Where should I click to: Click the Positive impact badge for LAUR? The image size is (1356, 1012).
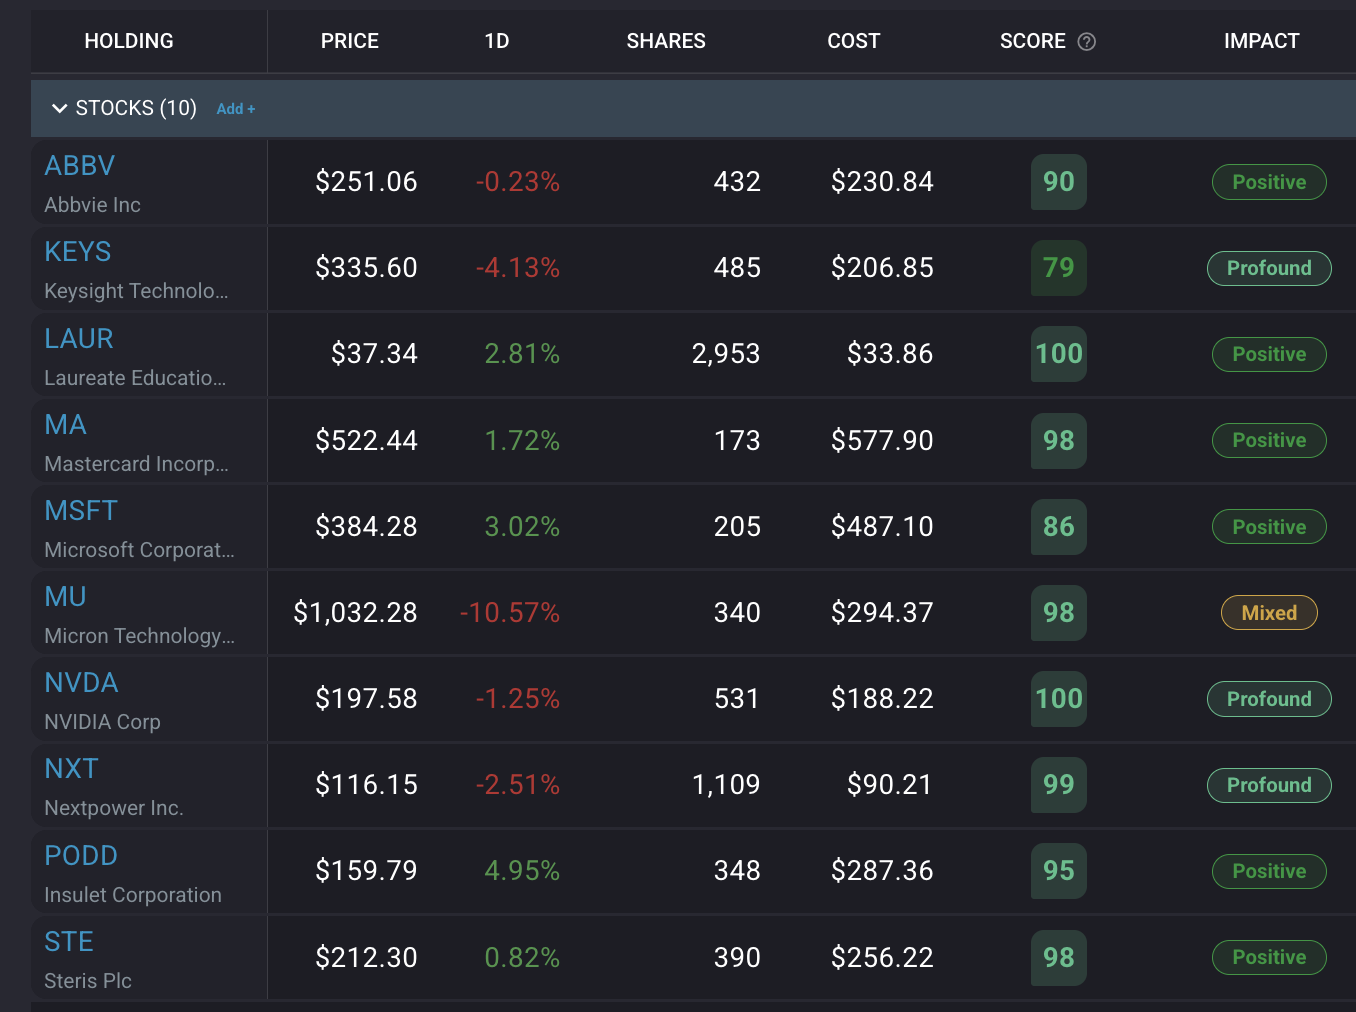[1269, 354]
